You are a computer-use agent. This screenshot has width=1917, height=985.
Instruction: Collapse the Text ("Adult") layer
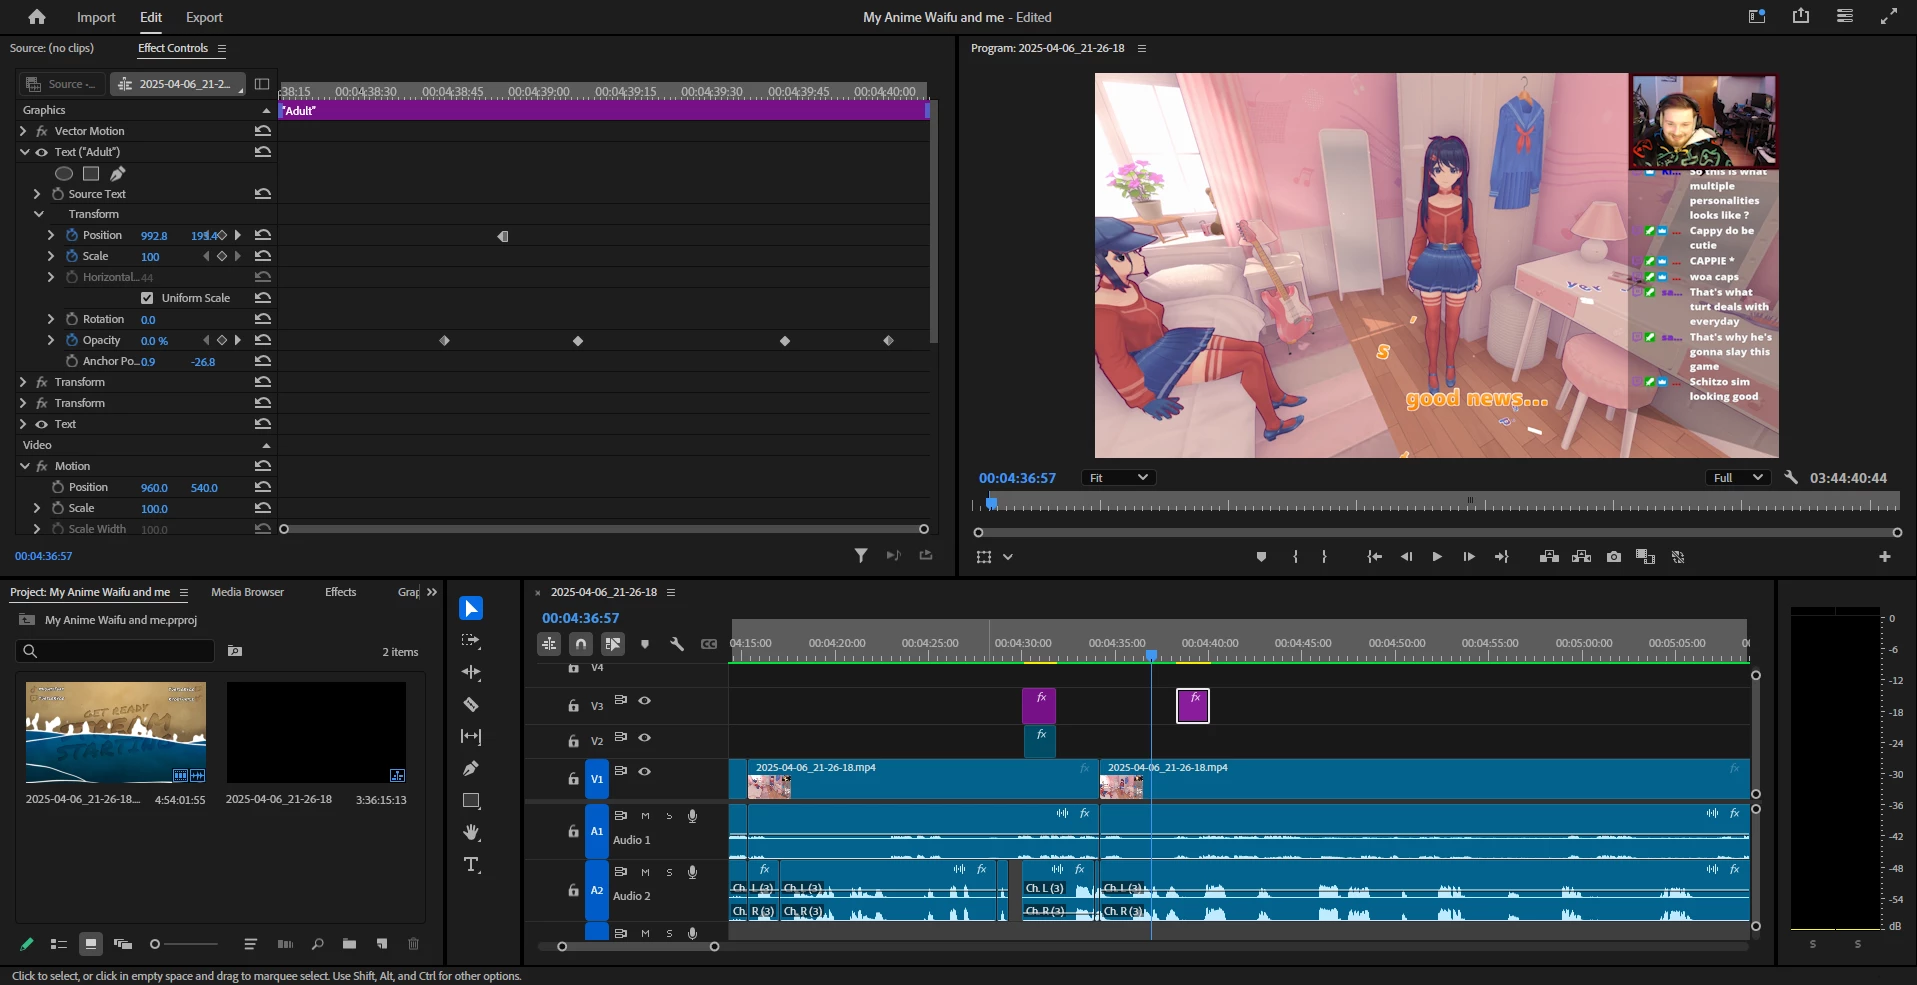click(24, 152)
